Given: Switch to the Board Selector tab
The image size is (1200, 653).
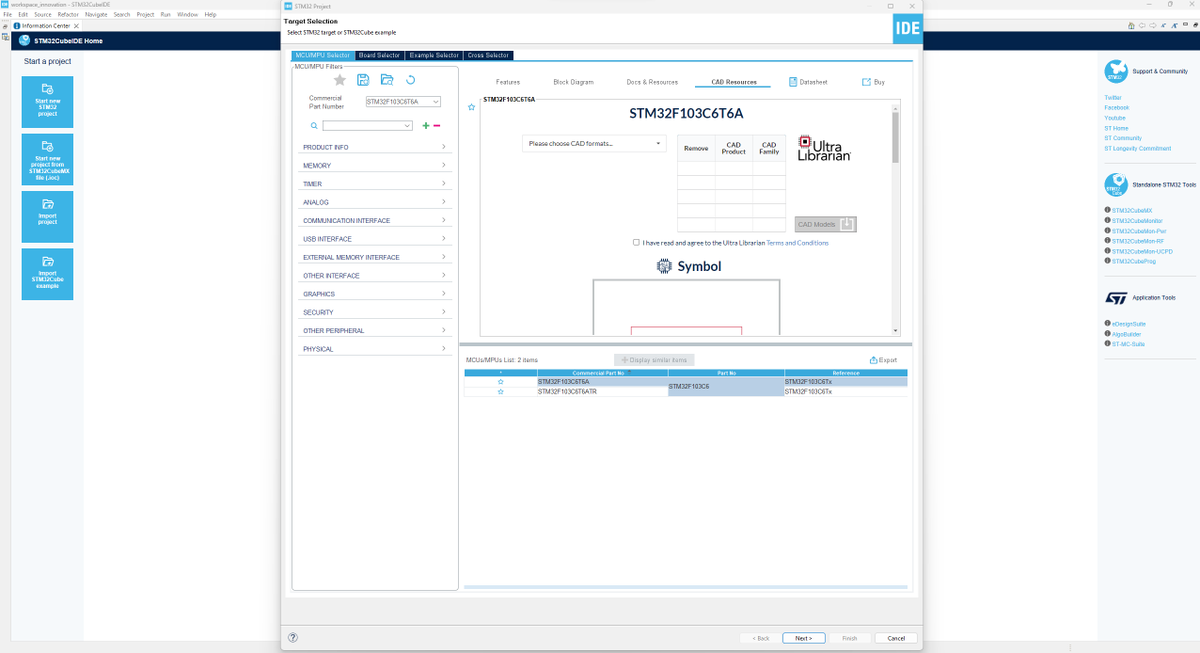Looking at the screenshot, I should (x=379, y=55).
